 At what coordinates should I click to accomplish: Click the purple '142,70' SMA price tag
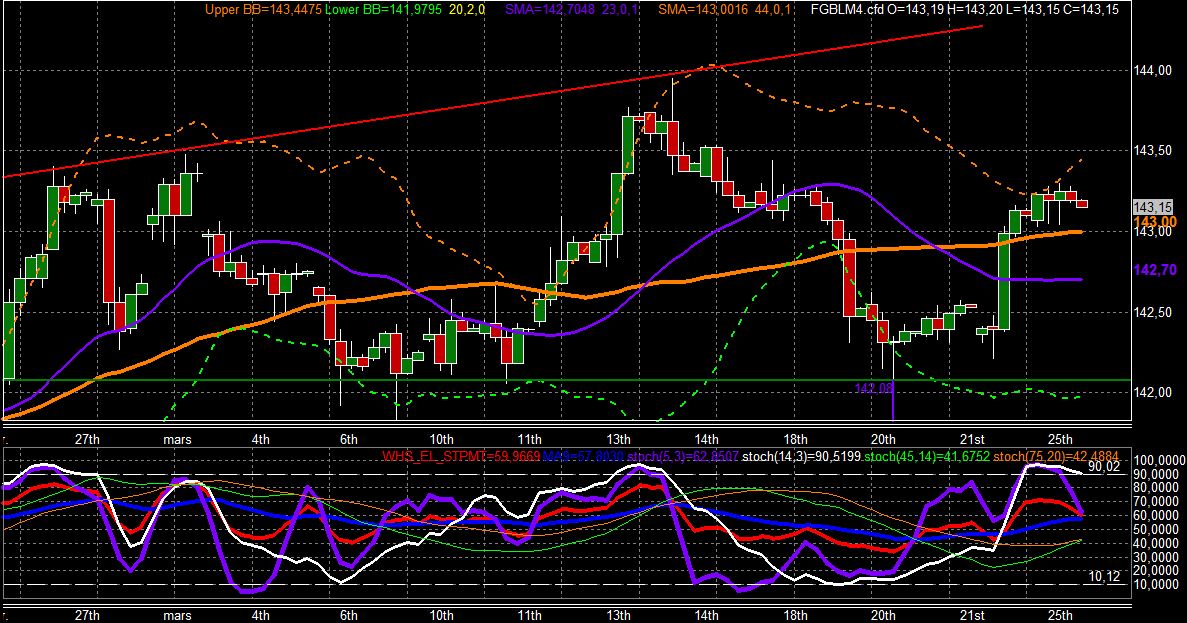point(1155,270)
